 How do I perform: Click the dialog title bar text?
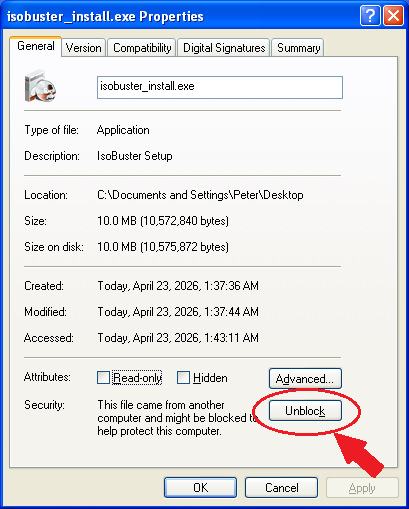click(105, 16)
